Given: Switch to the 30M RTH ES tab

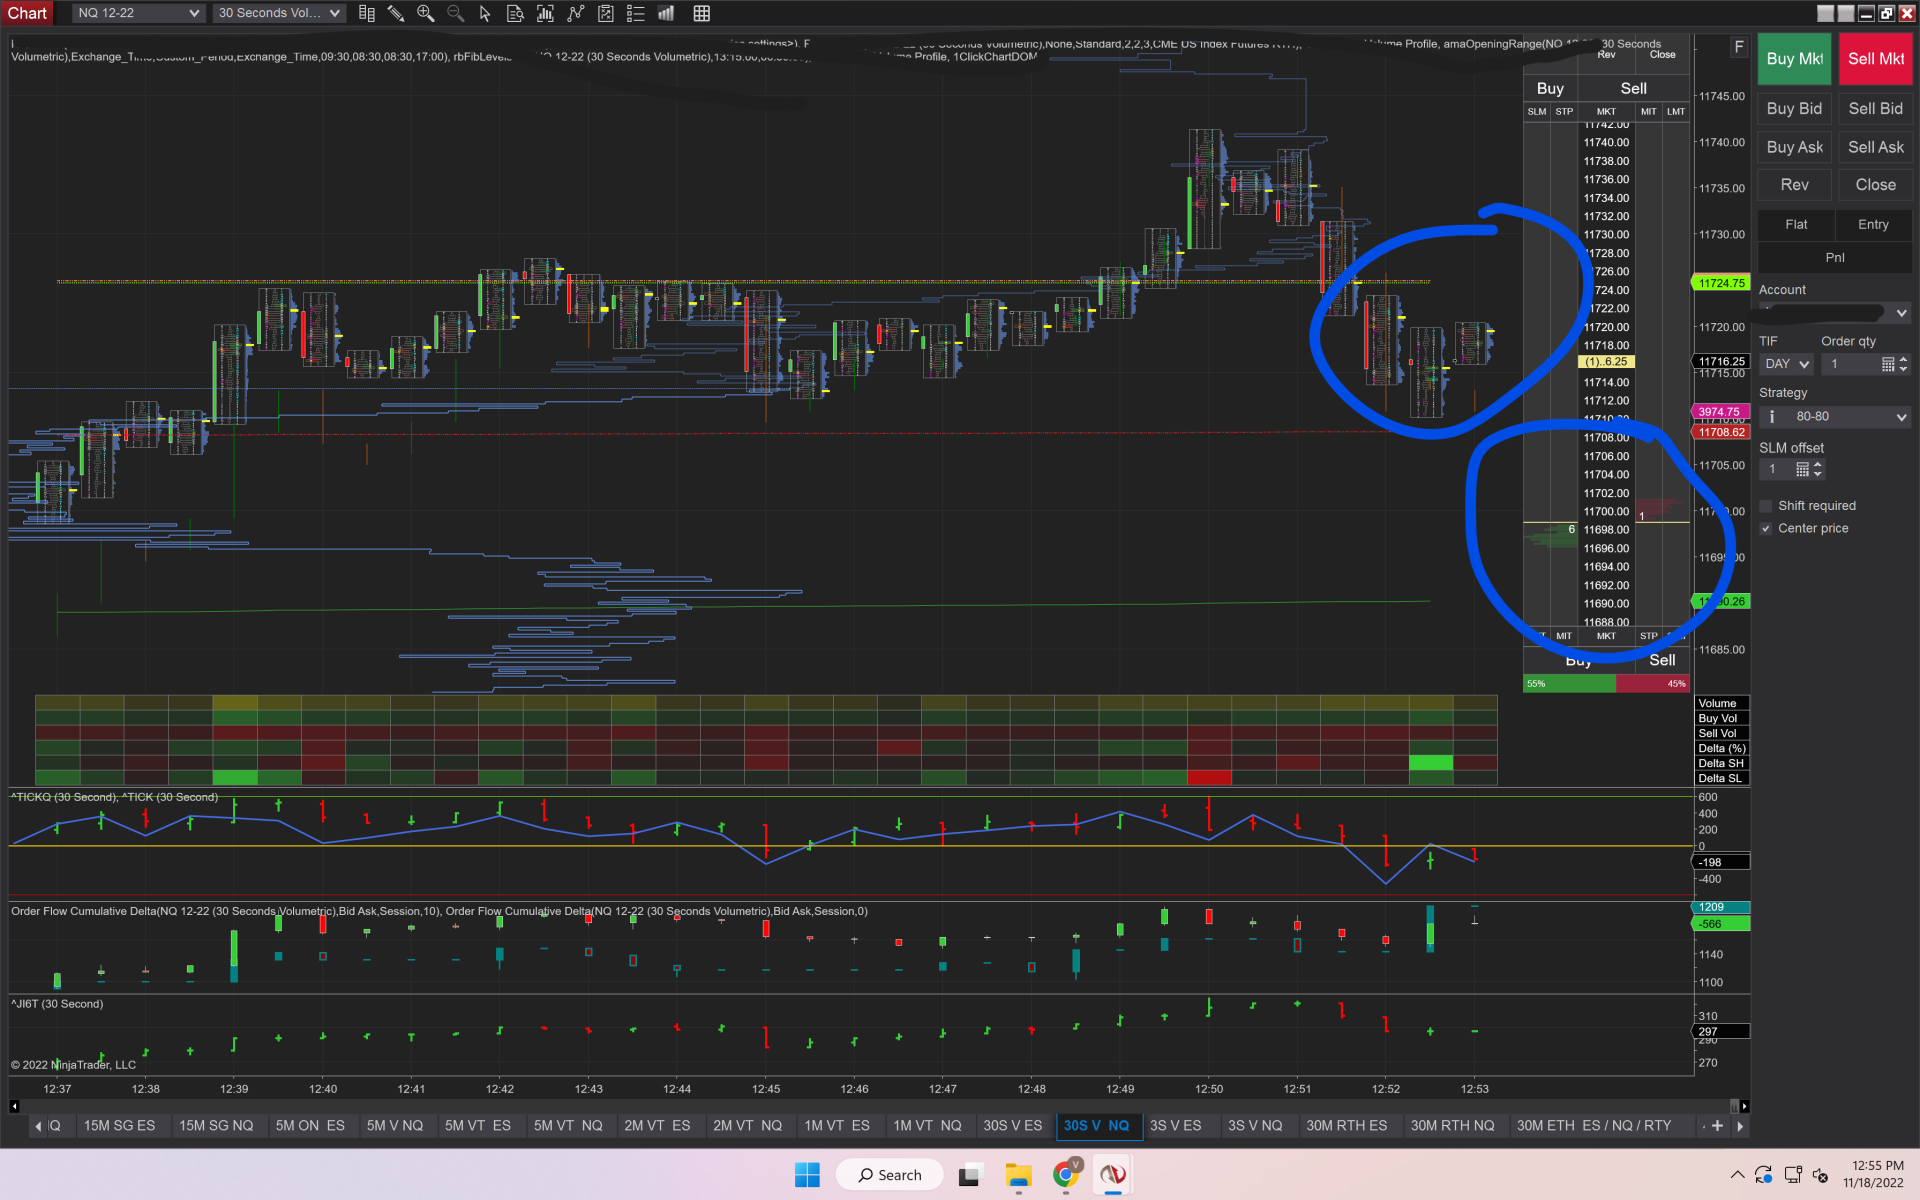Looking at the screenshot, I should (1346, 1126).
